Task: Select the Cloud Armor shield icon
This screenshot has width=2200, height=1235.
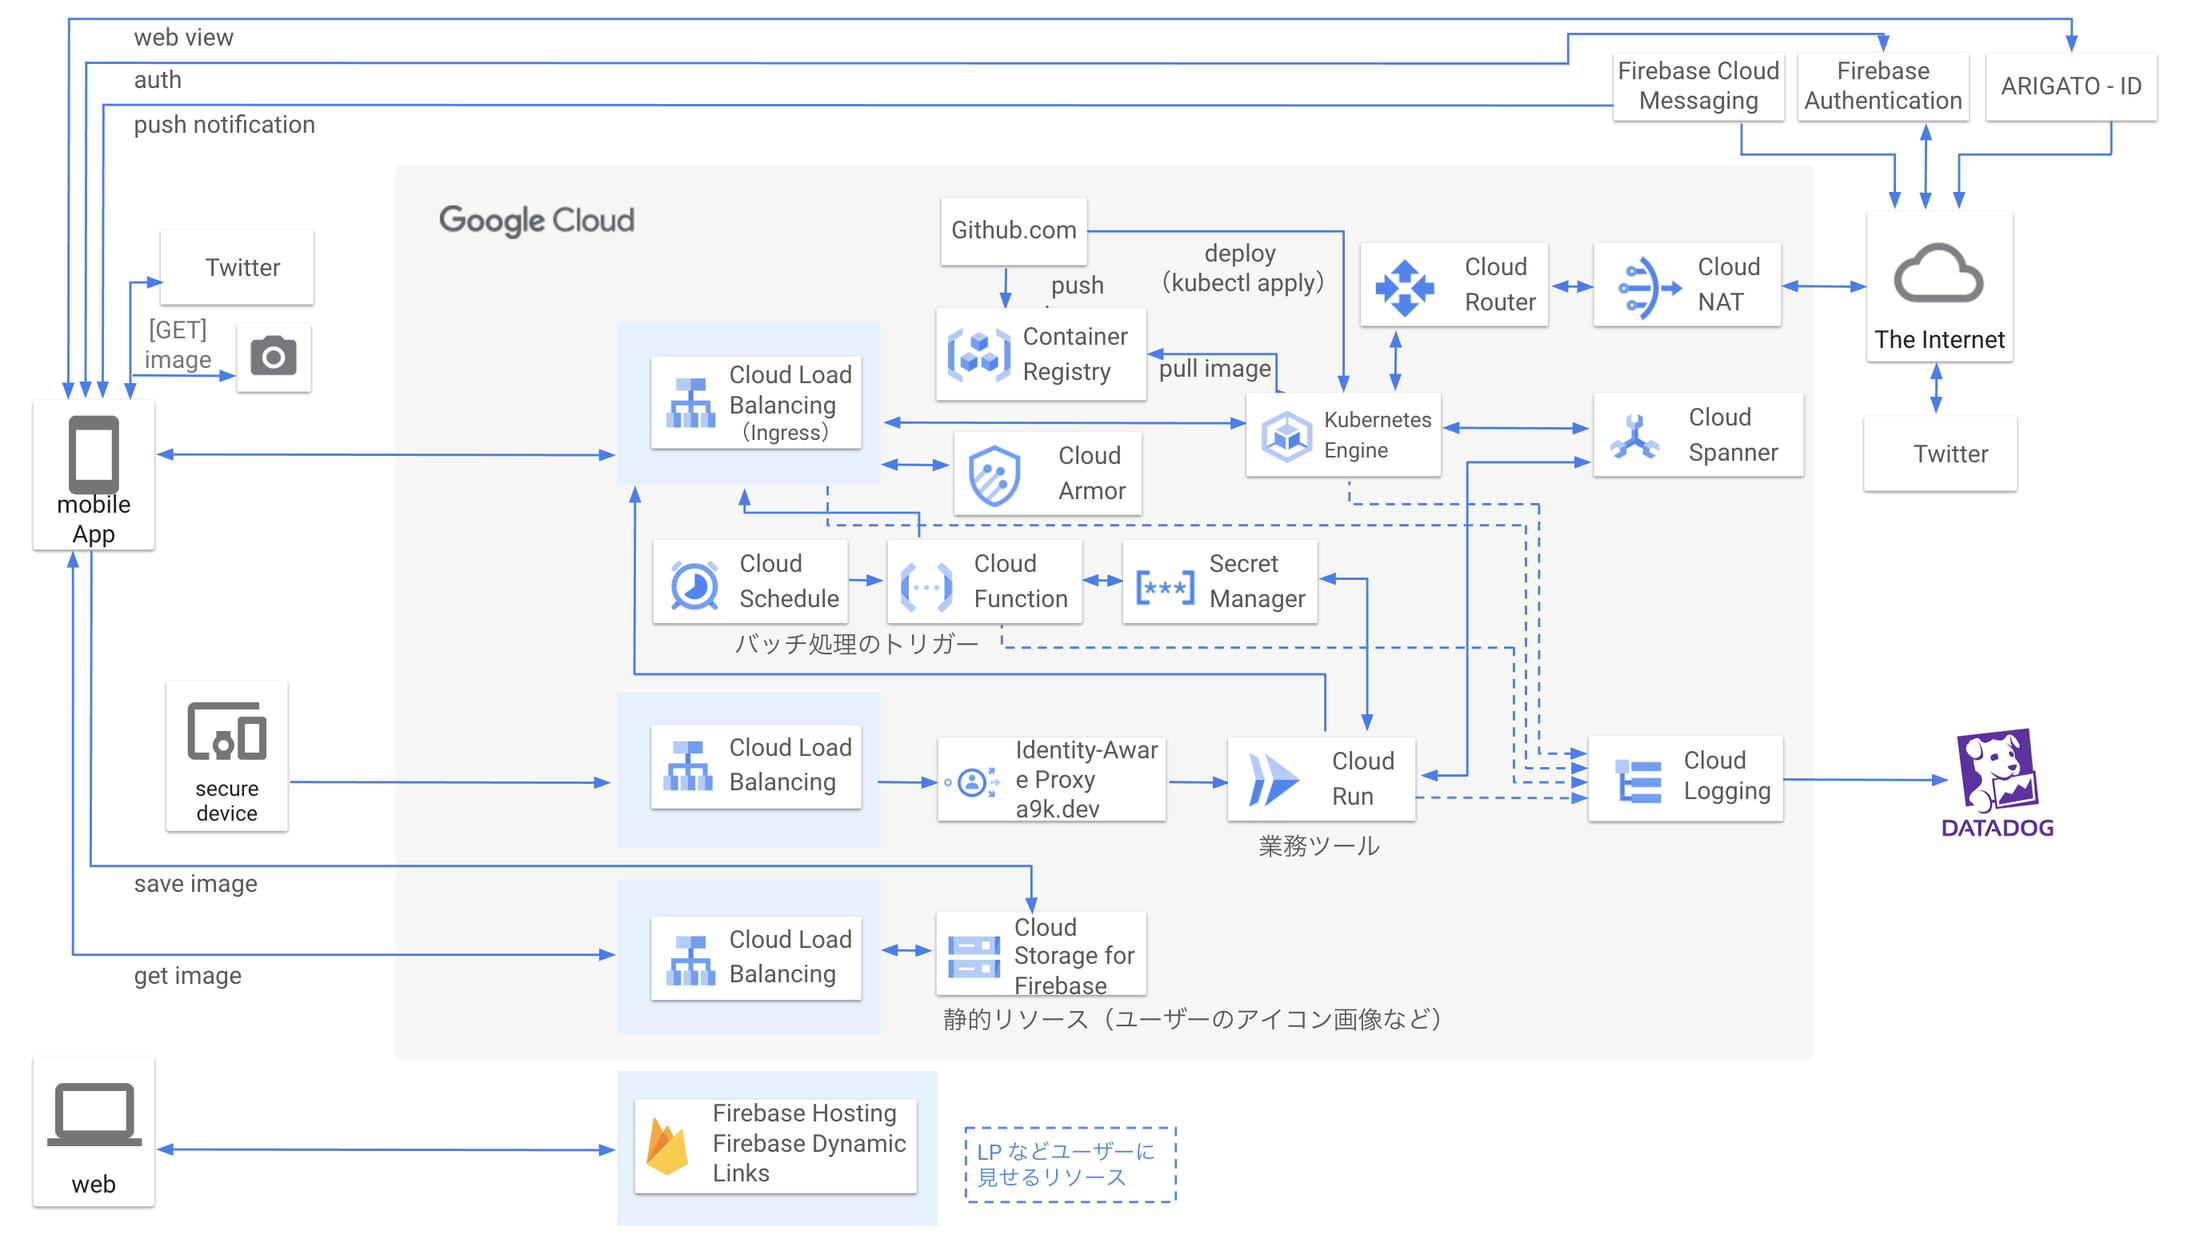Action: (994, 475)
